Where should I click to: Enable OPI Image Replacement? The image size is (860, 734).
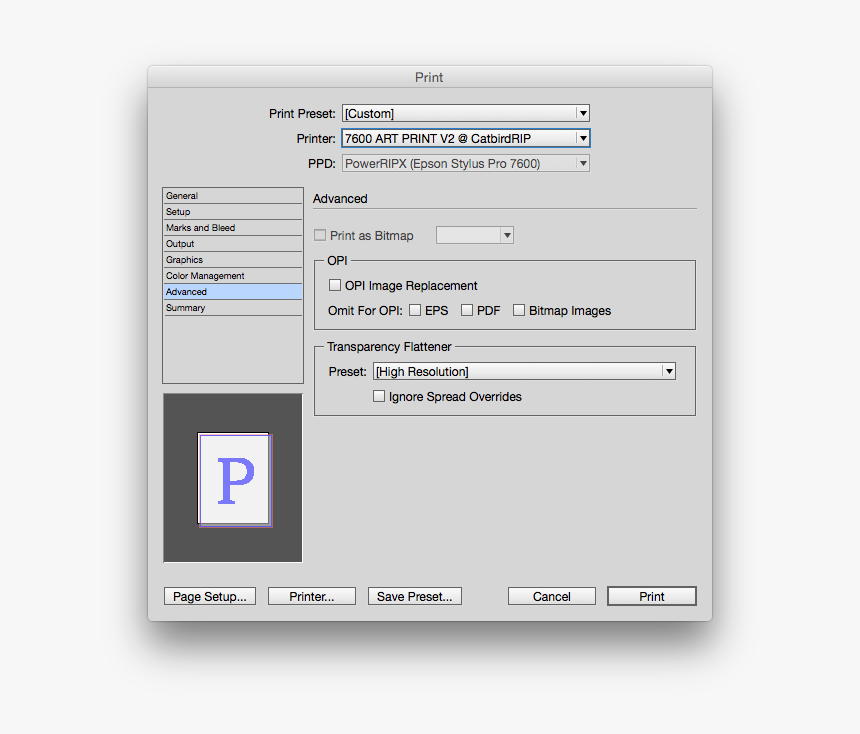(335, 285)
